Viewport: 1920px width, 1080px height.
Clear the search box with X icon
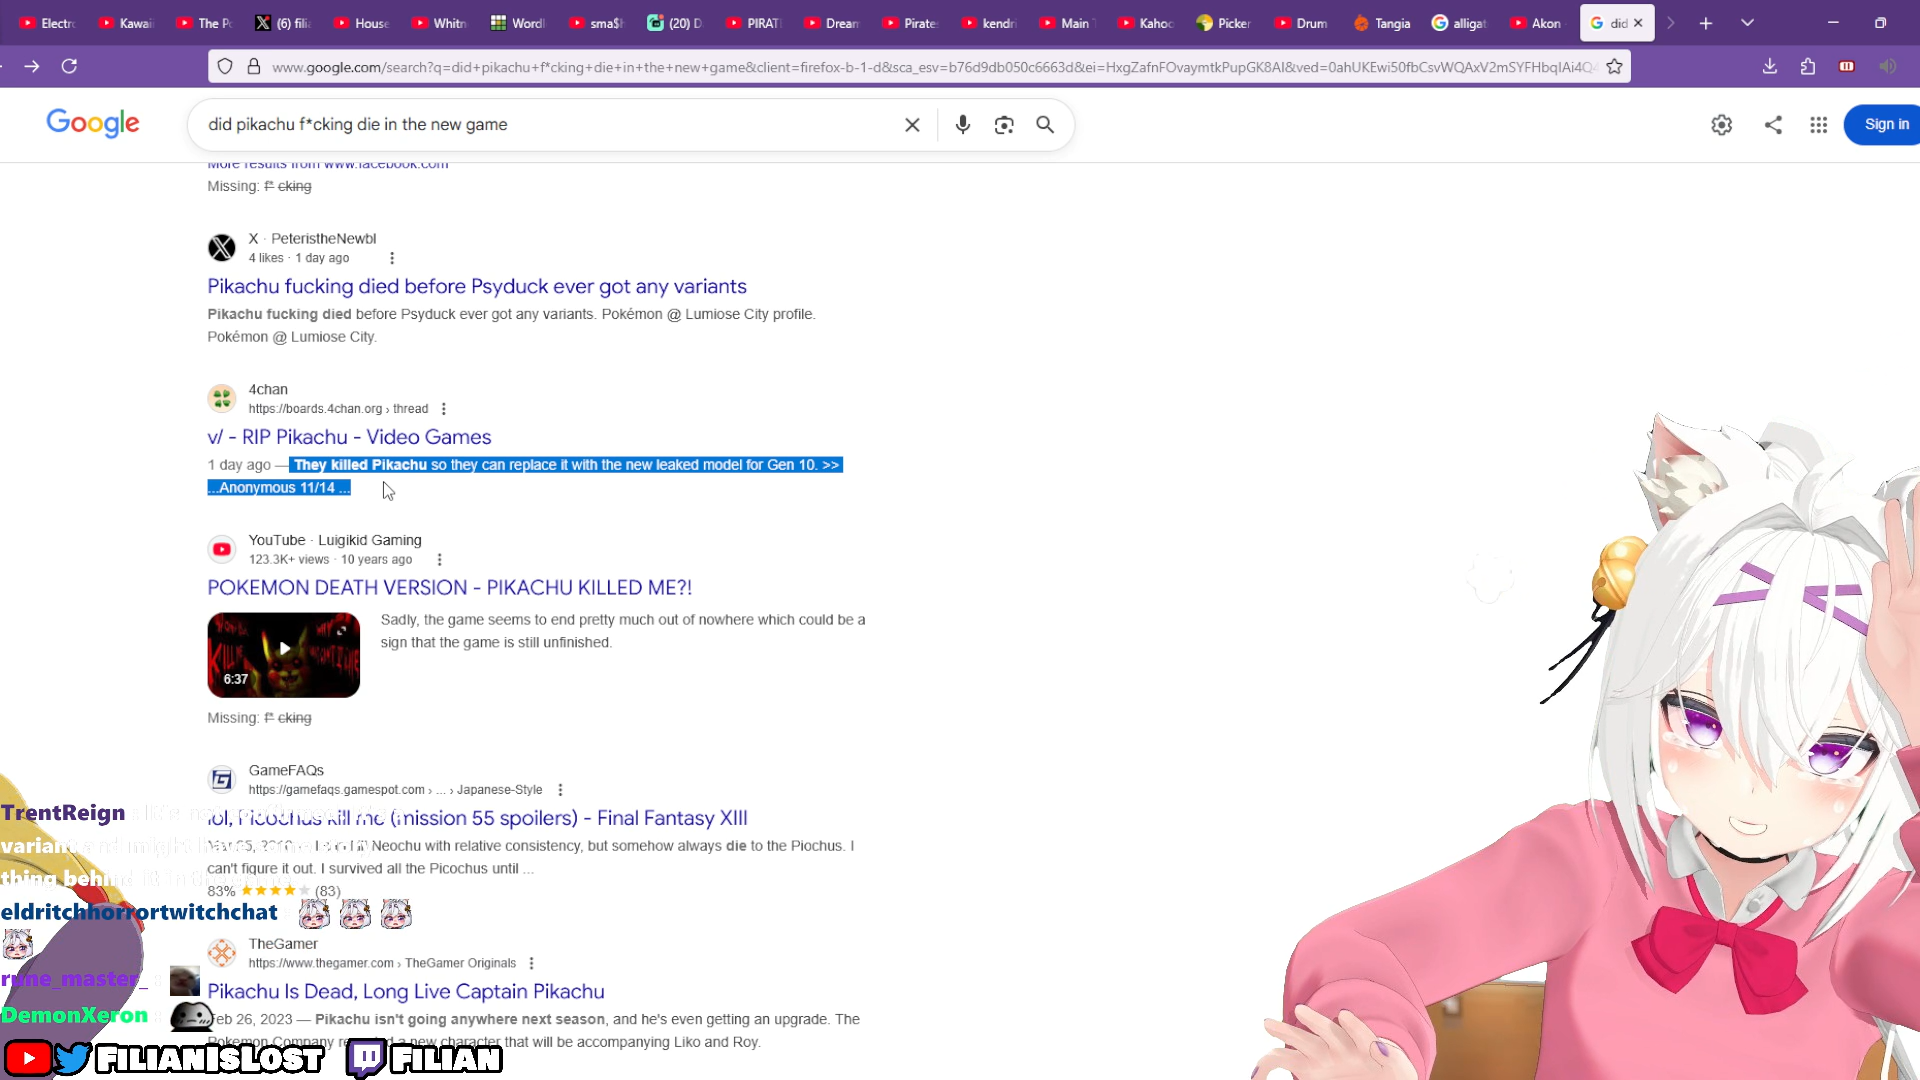click(912, 125)
